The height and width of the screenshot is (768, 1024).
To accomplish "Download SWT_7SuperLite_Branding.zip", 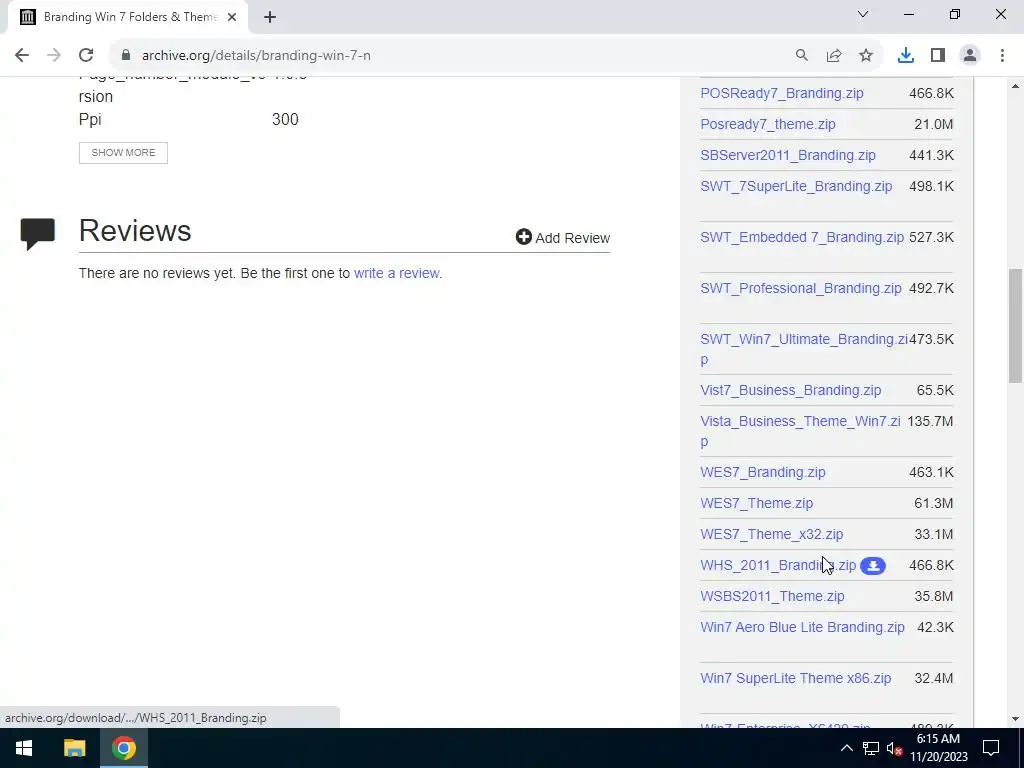I will coord(796,186).
